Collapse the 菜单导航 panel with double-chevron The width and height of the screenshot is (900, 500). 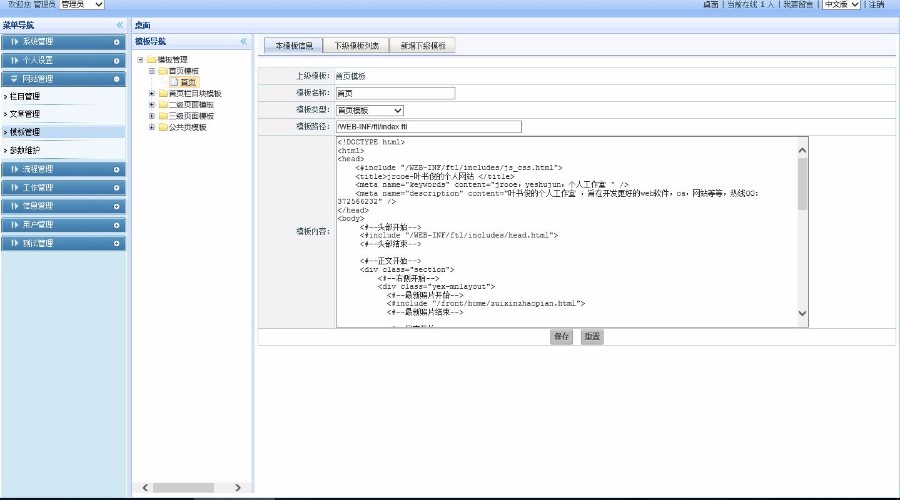[x=119, y=25]
